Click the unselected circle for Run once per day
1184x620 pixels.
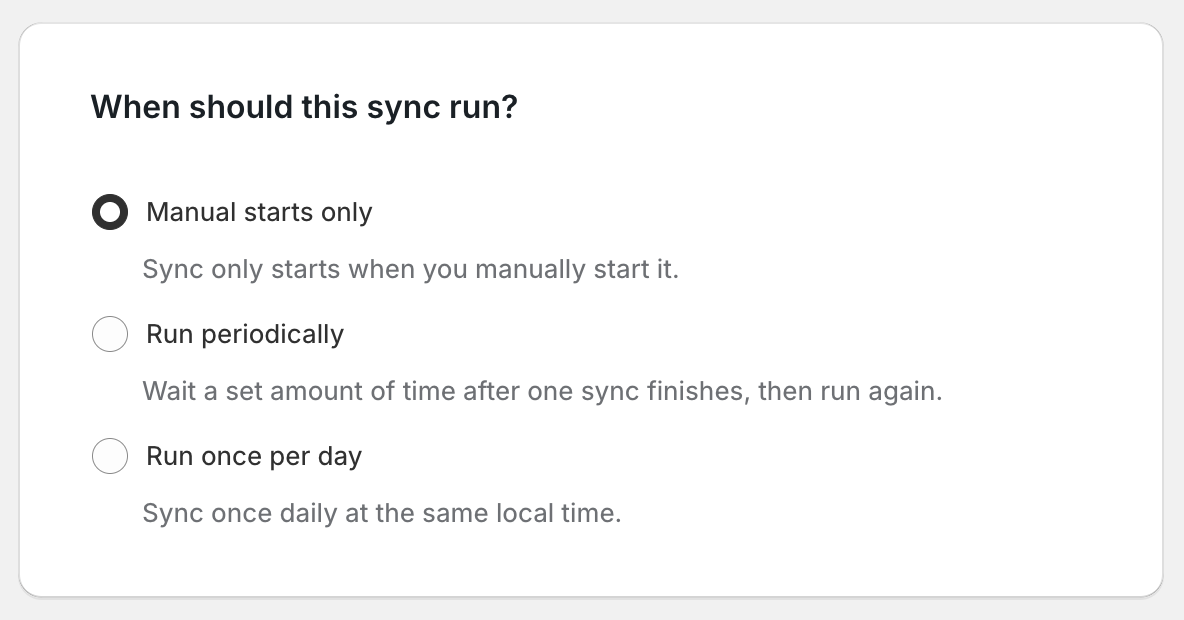tap(110, 456)
